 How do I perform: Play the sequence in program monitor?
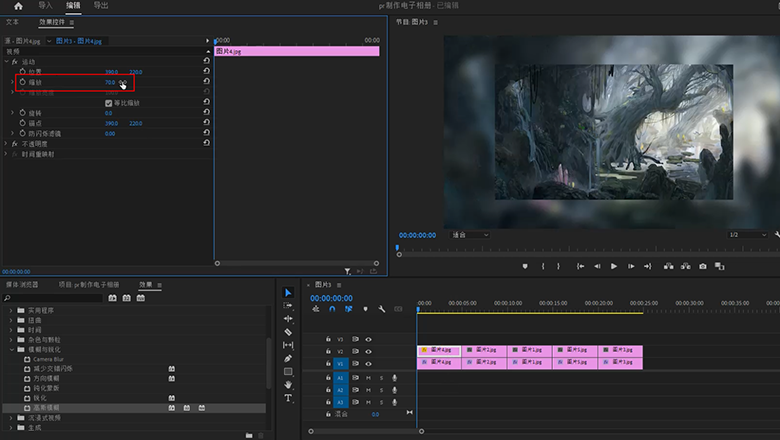pyautogui.click(x=614, y=266)
